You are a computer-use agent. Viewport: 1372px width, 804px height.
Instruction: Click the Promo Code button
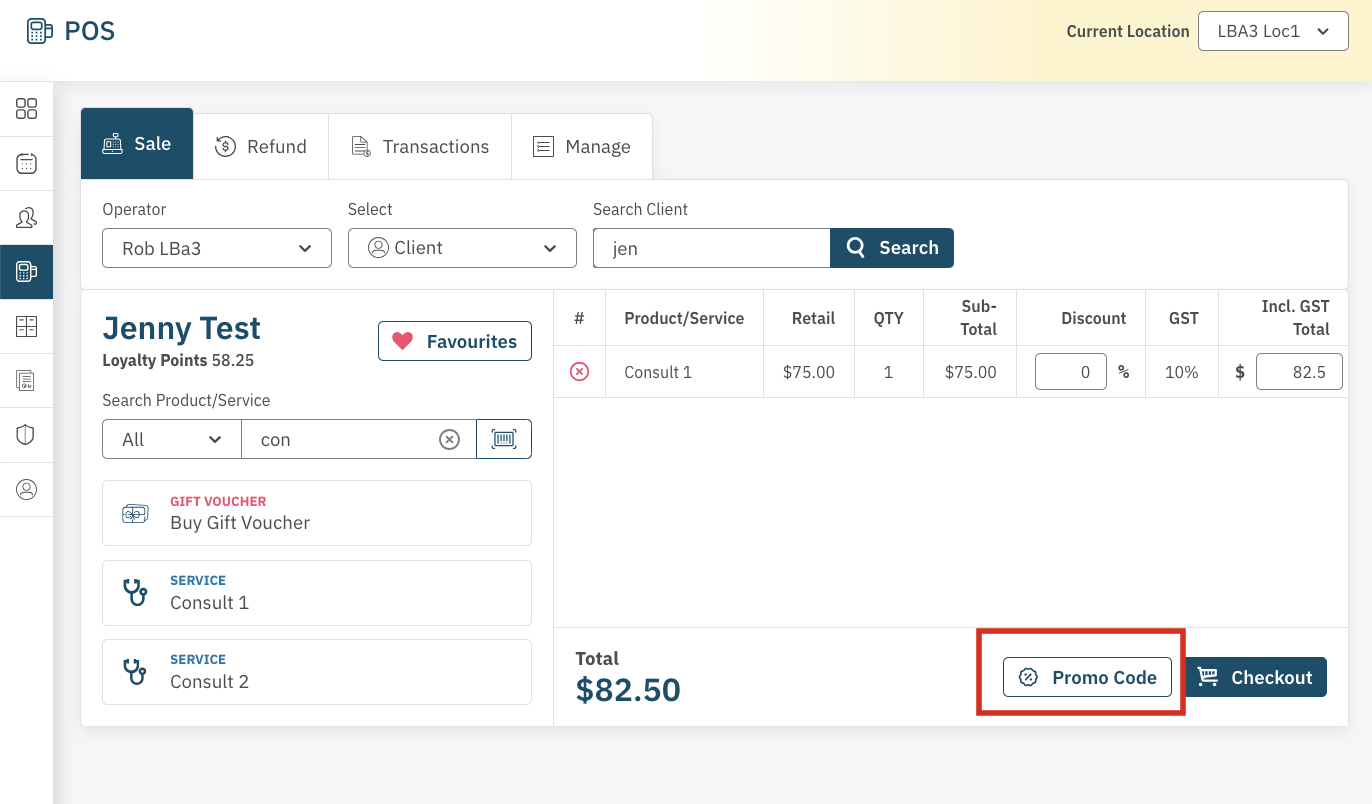1087,677
